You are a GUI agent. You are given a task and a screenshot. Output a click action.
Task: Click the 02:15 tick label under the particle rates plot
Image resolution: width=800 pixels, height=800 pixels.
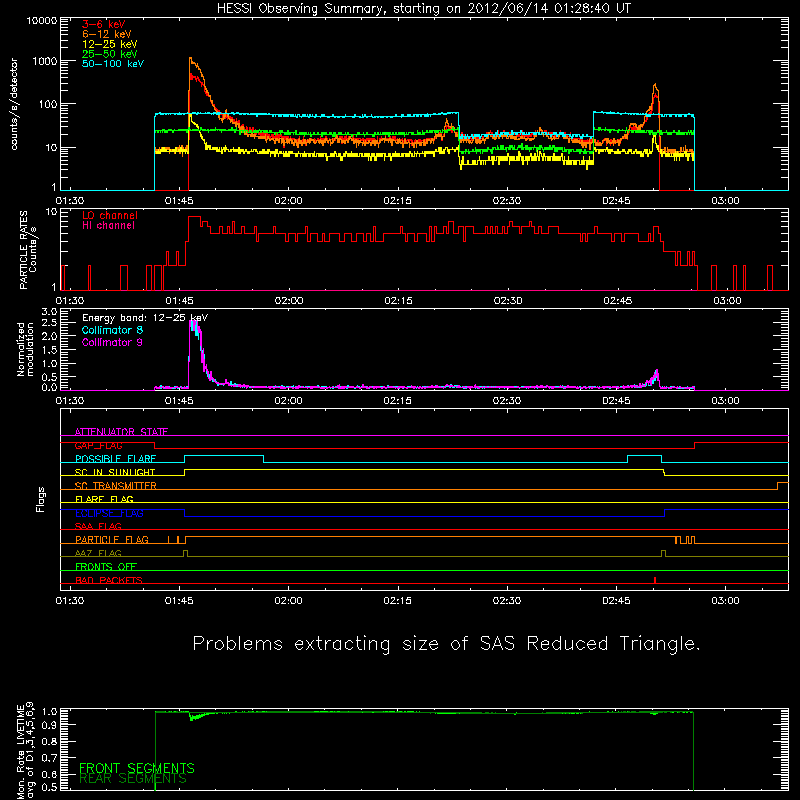point(398,301)
